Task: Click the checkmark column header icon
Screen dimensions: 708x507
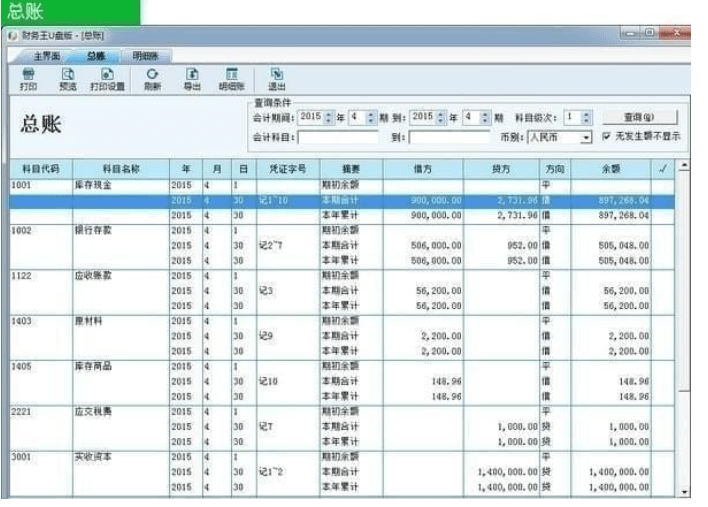Action: (x=663, y=169)
